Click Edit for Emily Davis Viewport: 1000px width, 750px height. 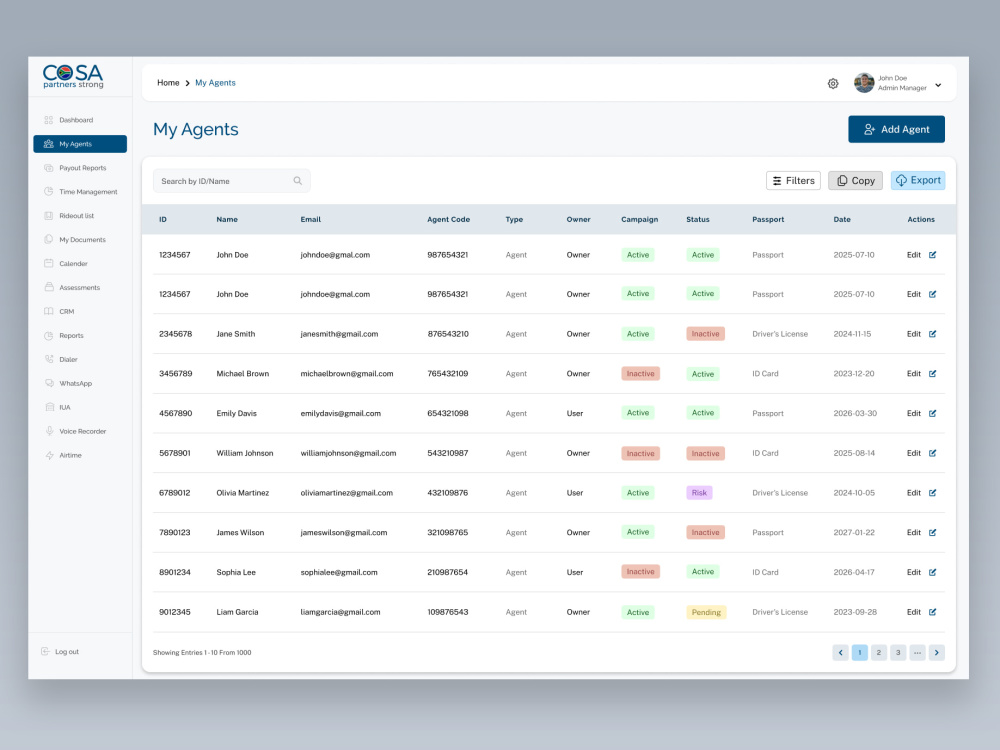pyautogui.click(x=914, y=413)
